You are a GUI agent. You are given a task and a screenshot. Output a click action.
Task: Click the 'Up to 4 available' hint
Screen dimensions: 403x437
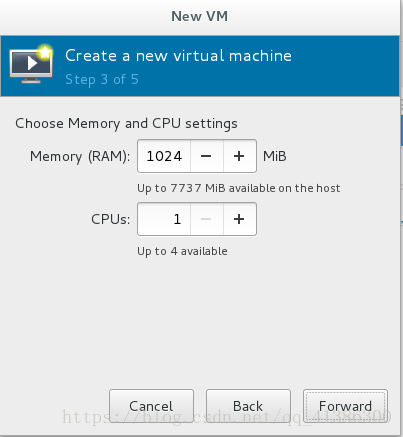[182, 251]
